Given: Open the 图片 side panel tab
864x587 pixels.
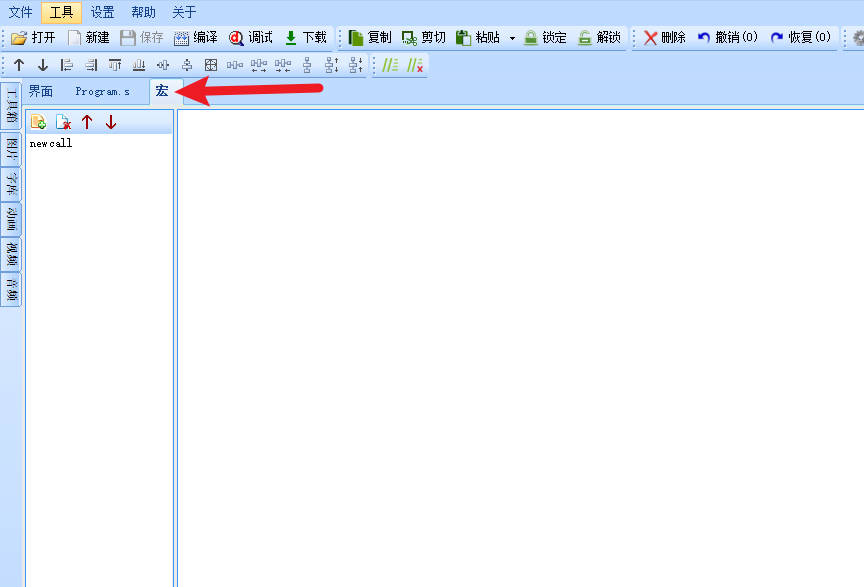Looking at the screenshot, I should click(x=11, y=149).
